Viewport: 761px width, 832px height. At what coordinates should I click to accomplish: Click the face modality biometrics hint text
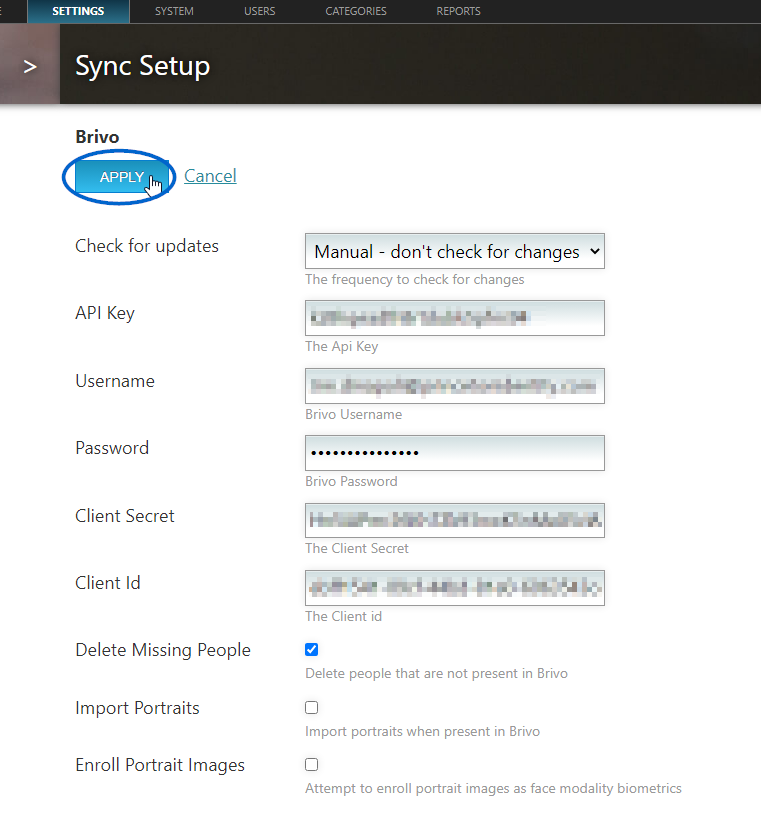click(x=493, y=788)
